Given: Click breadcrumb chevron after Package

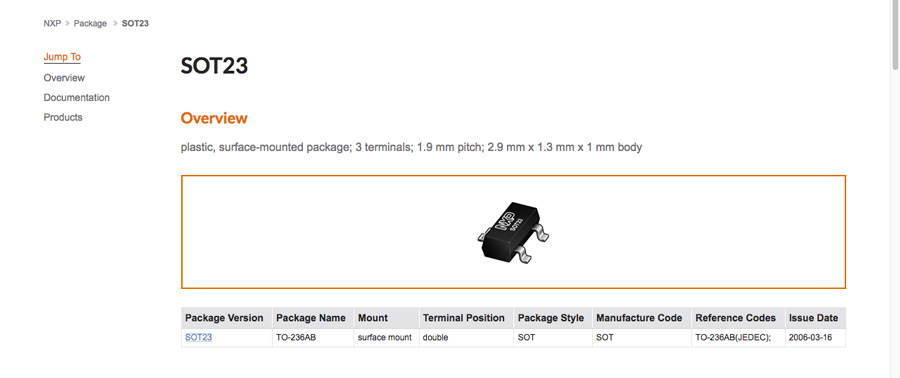Looking at the screenshot, I should [x=114, y=24].
